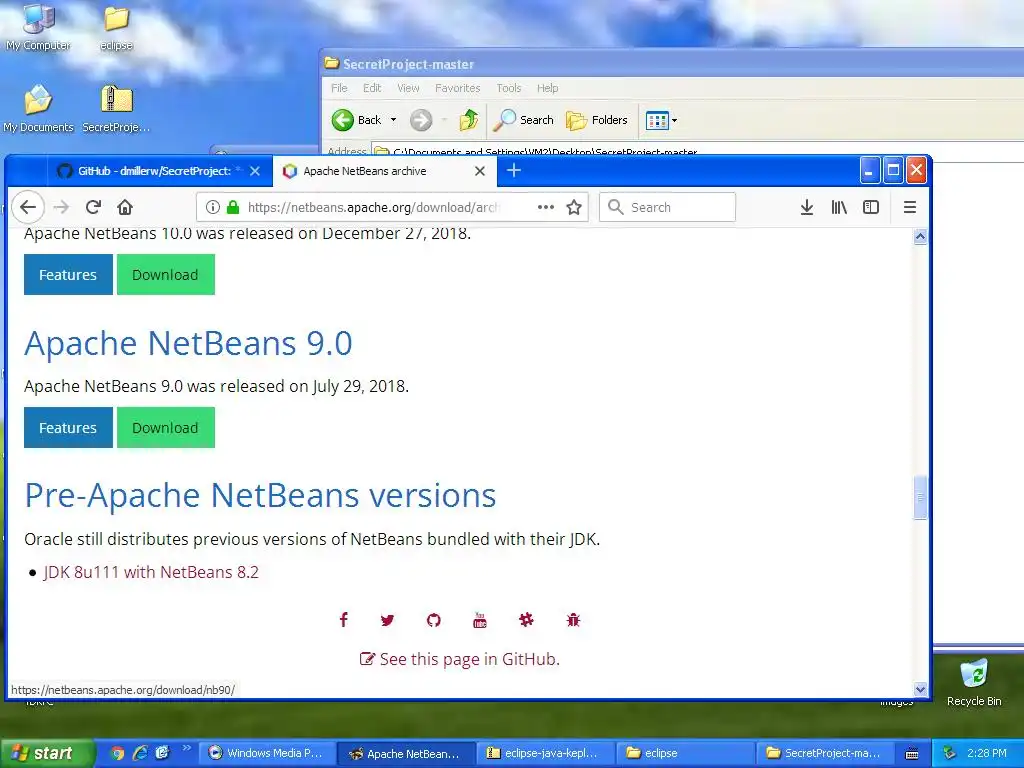
Task: Select the eclipse folder desktop icon
Action: (116, 28)
